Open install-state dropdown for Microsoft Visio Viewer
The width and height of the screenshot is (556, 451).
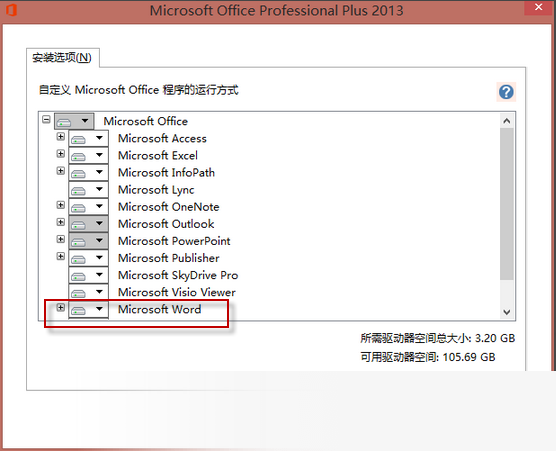[x=88, y=292]
